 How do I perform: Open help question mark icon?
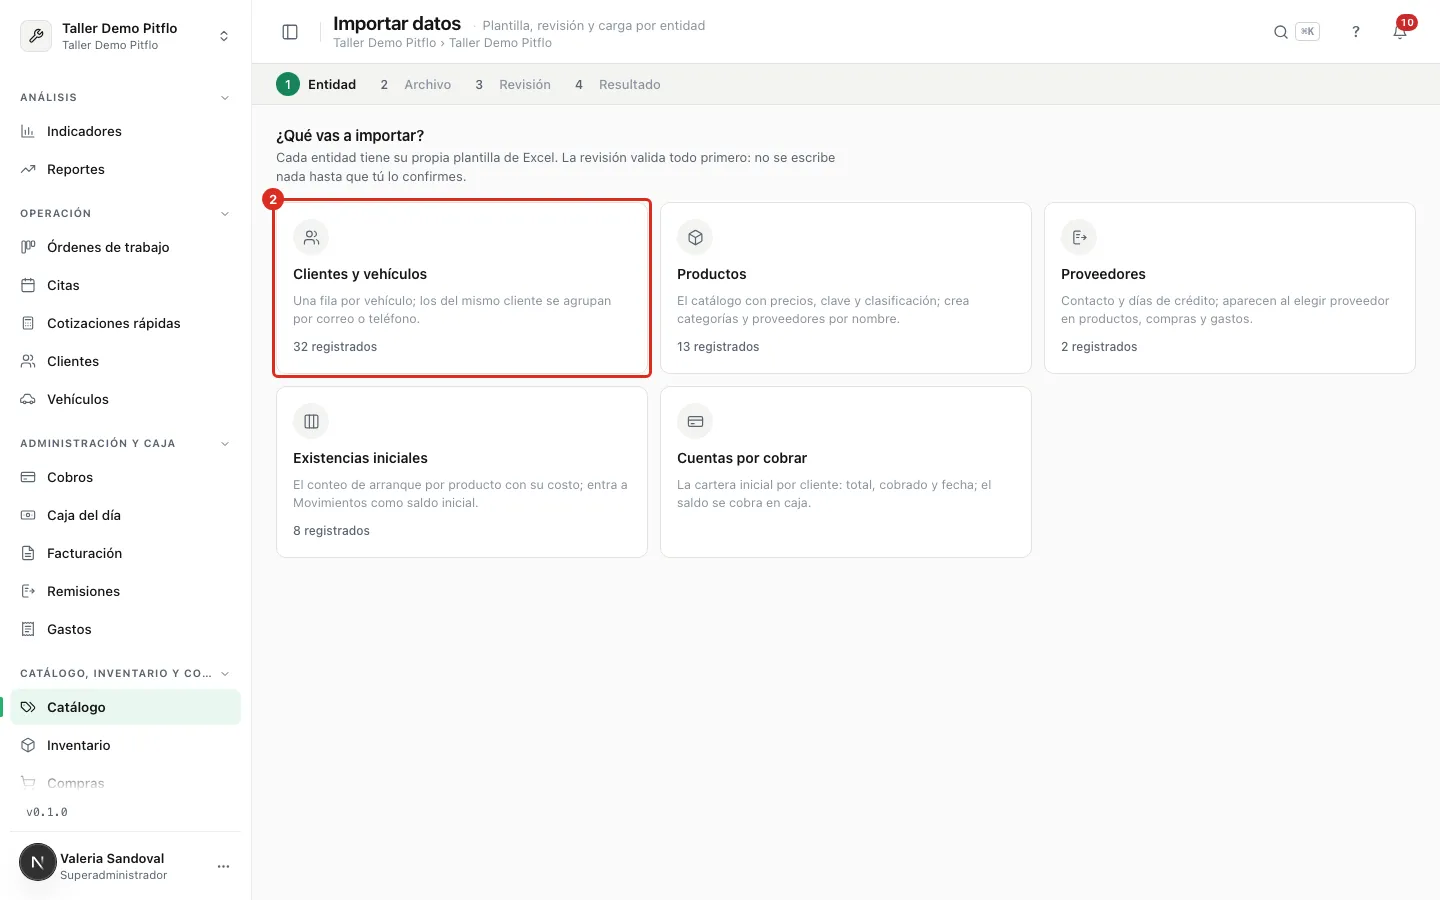[1356, 32]
